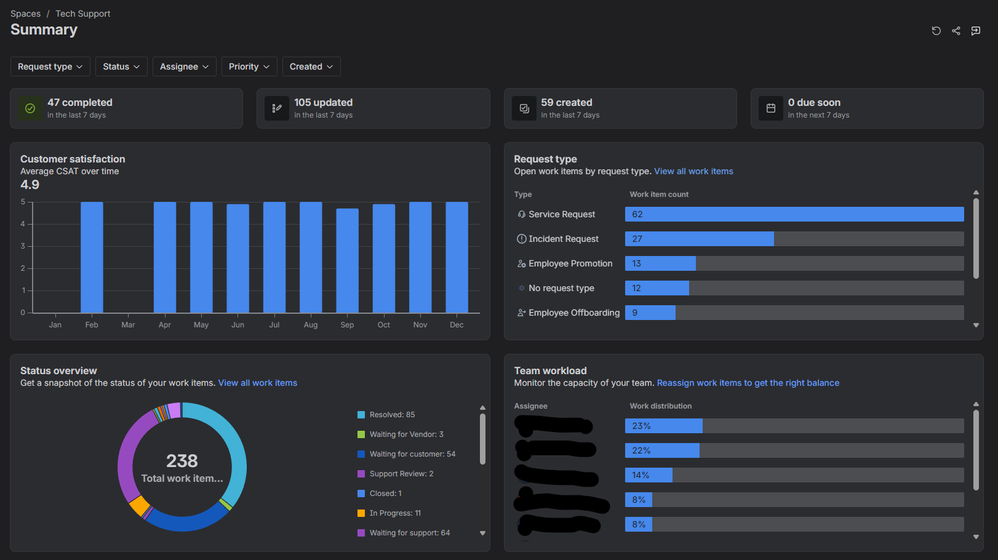Open the feedback icon in the header

(x=976, y=31)
